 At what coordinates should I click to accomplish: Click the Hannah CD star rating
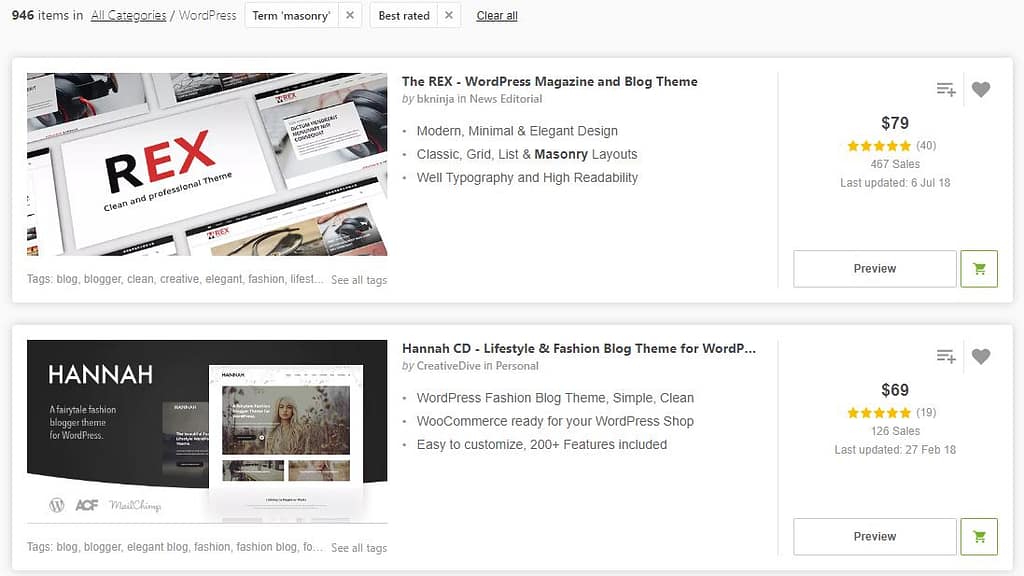(x=878, y=413)
